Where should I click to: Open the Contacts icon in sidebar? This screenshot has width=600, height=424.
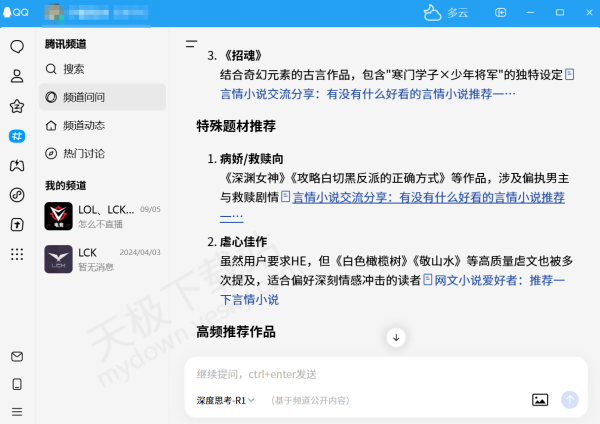coord(17,76)
